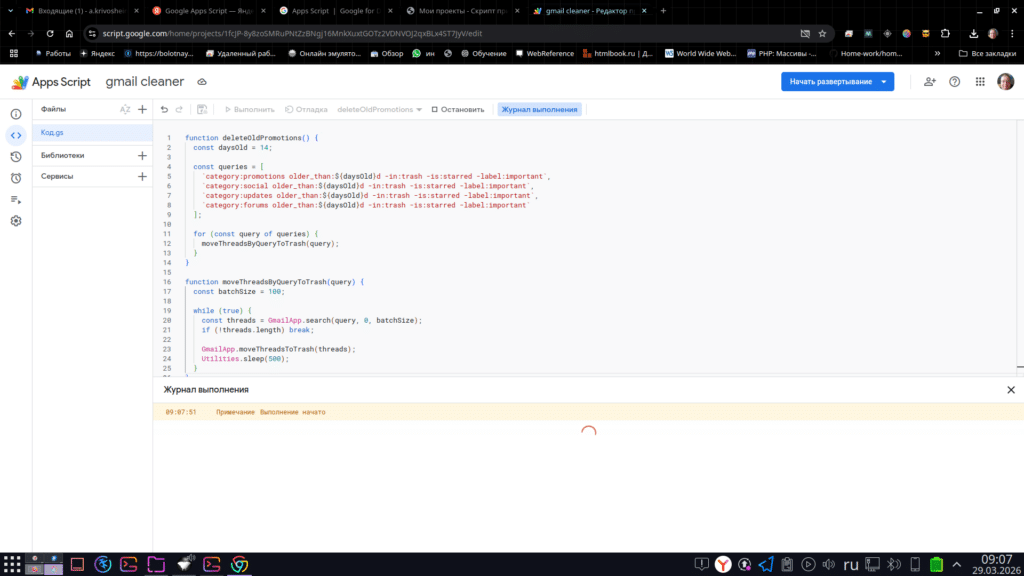Screen dimensions: 1024x576
Task: Sort files with the AZ icon
Action: coord(125,110)
